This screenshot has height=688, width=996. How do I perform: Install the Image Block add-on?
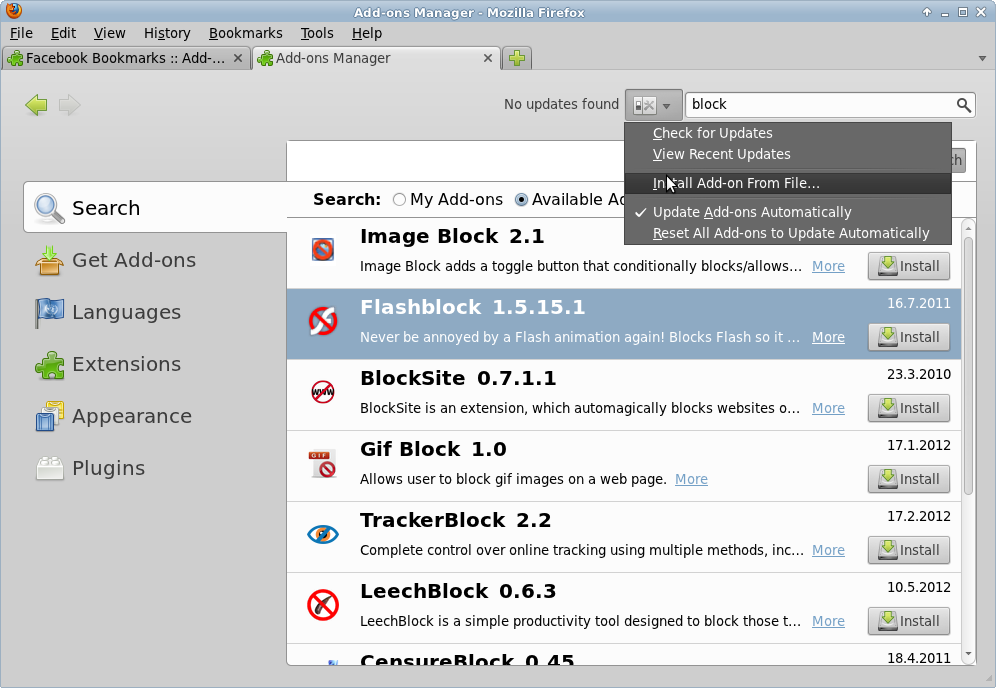pyautogui.click(x=909, y=266)
